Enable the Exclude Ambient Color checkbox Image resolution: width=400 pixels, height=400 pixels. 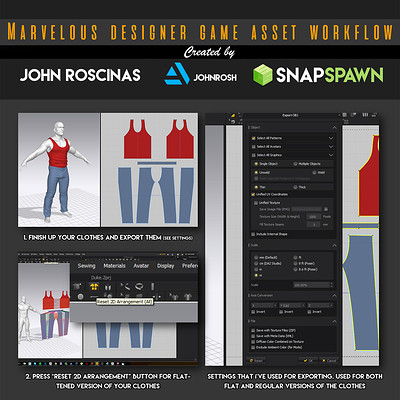[x=253, y=347]
